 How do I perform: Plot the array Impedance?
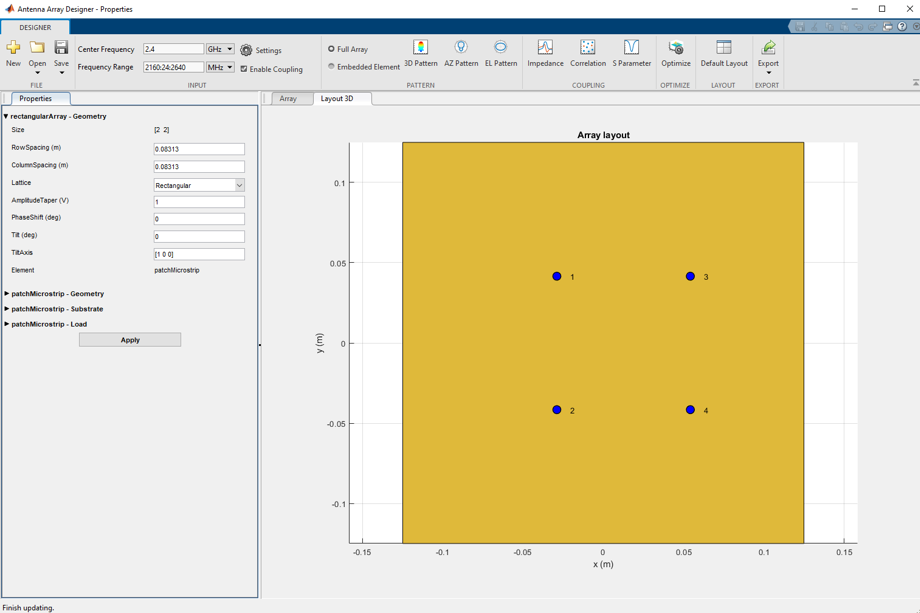pyautogui.click(x=545, y=53)
